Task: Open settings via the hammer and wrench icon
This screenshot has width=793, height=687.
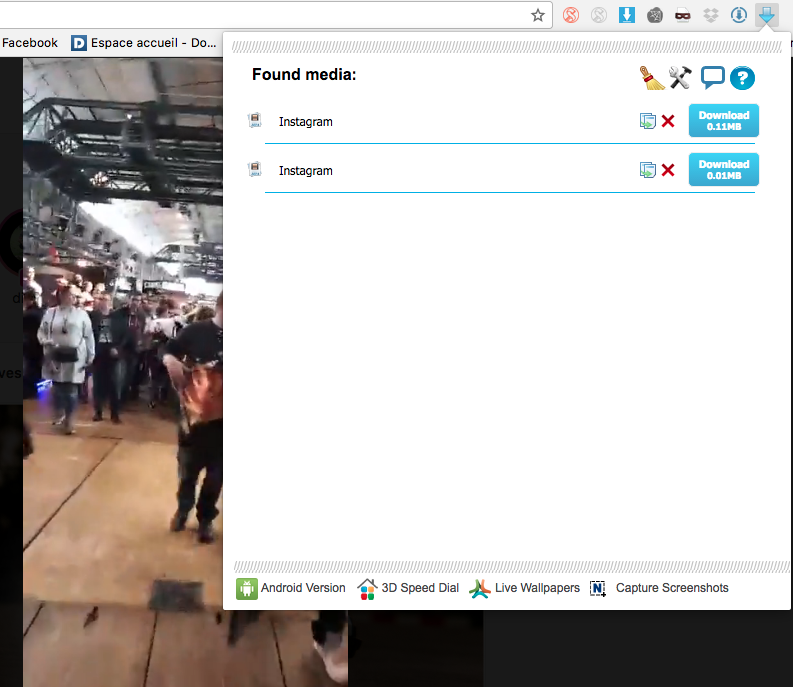Action: [681, 77]
